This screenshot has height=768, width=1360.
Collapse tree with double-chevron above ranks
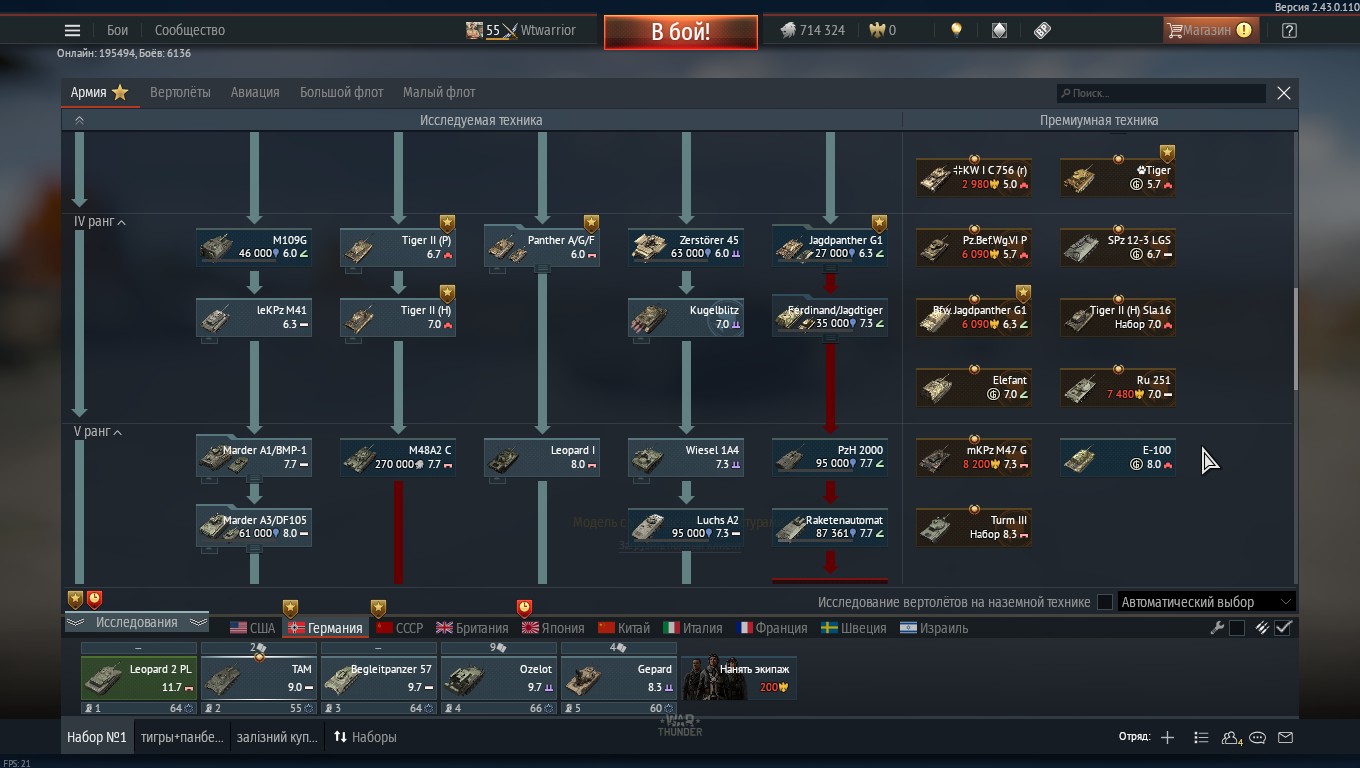click(79, 120)
